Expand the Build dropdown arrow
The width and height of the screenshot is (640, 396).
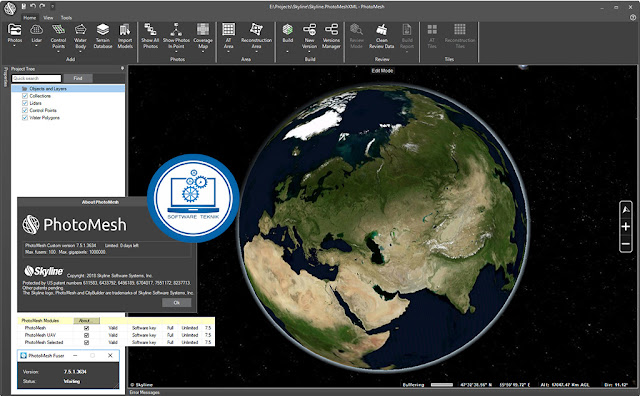[x=288, y=52]
